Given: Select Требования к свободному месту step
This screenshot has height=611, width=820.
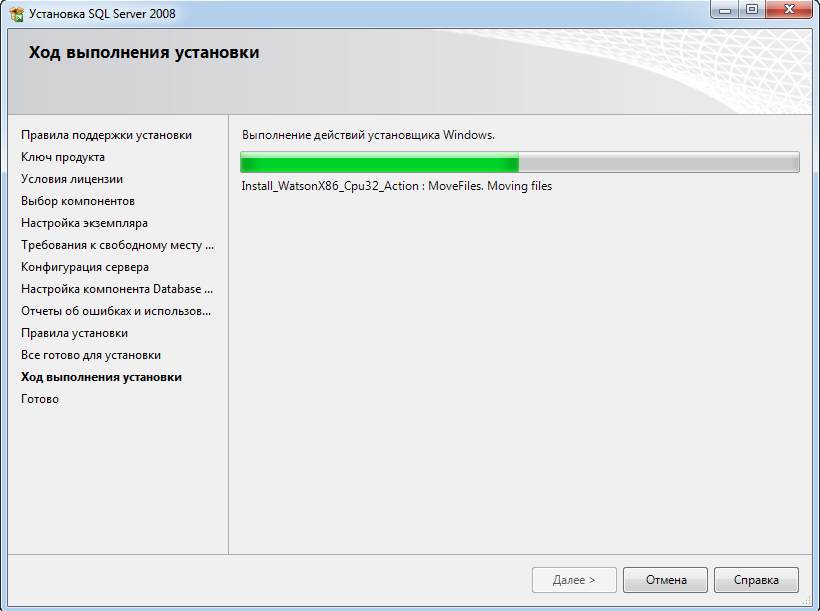Looking at the screenshot, I should (117, 245).
